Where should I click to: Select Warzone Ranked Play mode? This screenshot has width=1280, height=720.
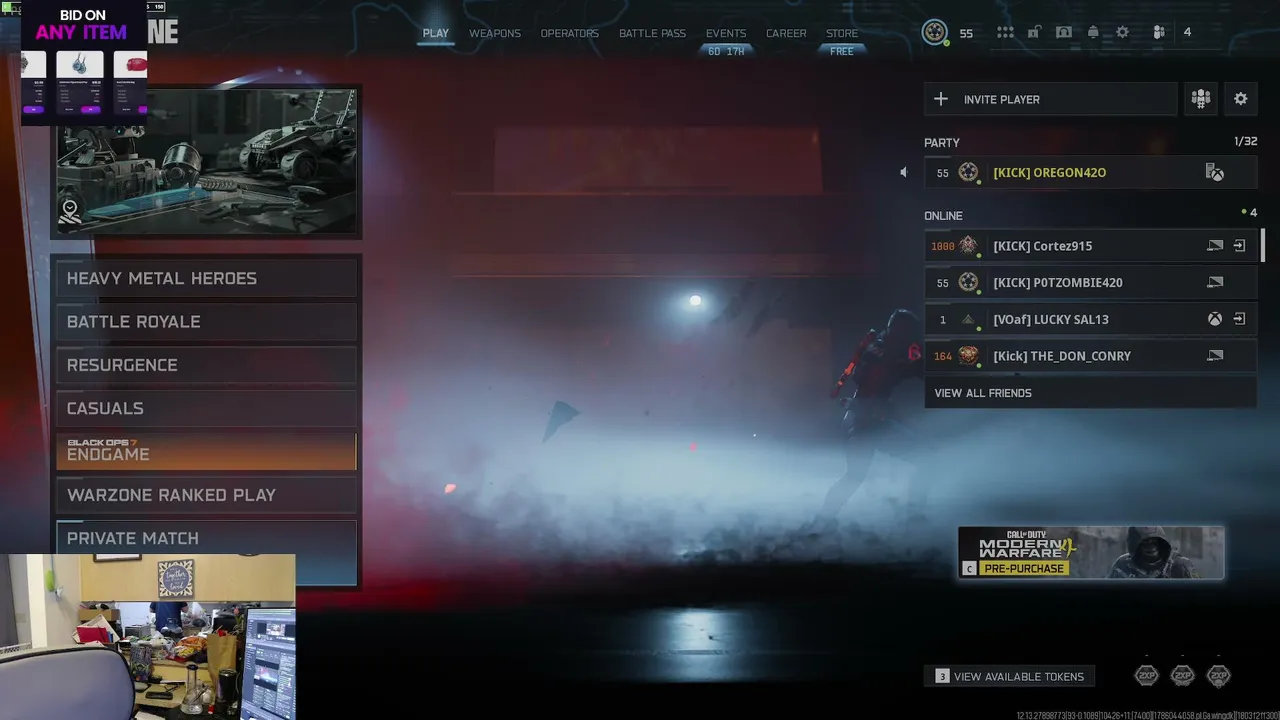[x=206, y=495]
